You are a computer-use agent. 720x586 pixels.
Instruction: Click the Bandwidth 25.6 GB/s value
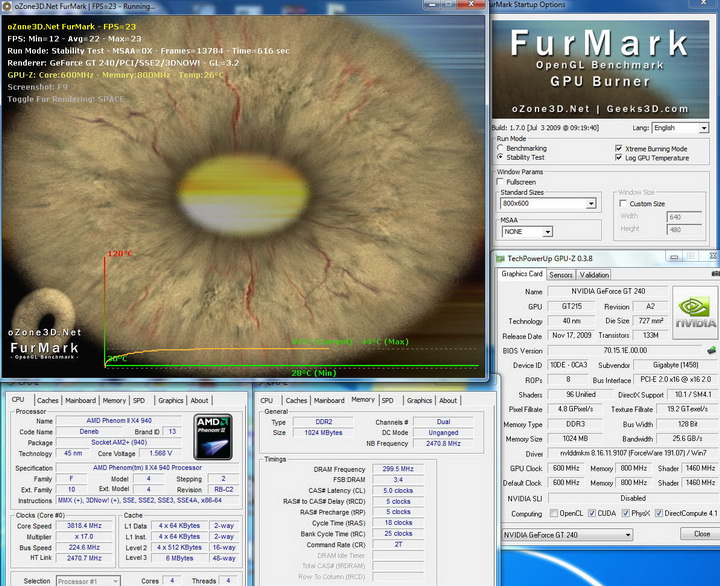coord(687,439)
